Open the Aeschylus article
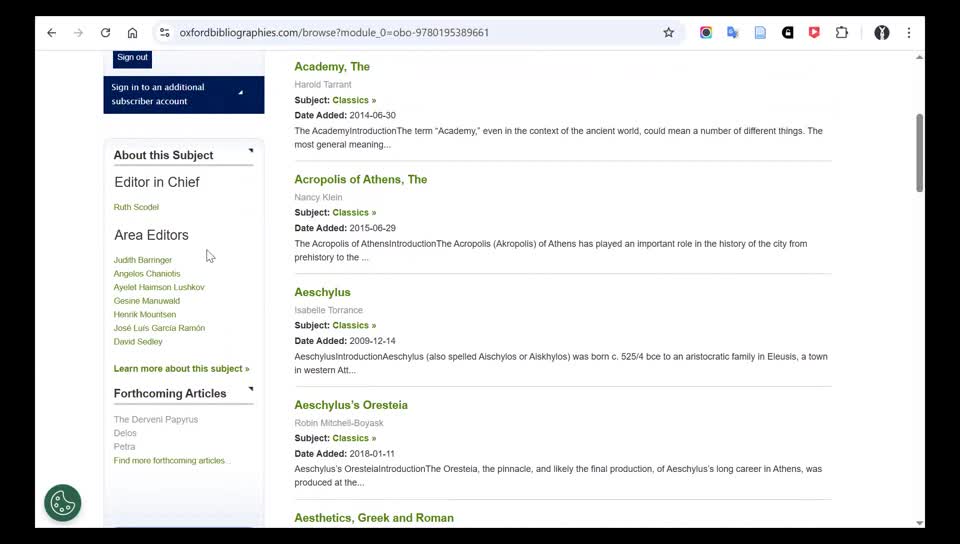This screenshot has height=544, width=960. click(322, 292)
